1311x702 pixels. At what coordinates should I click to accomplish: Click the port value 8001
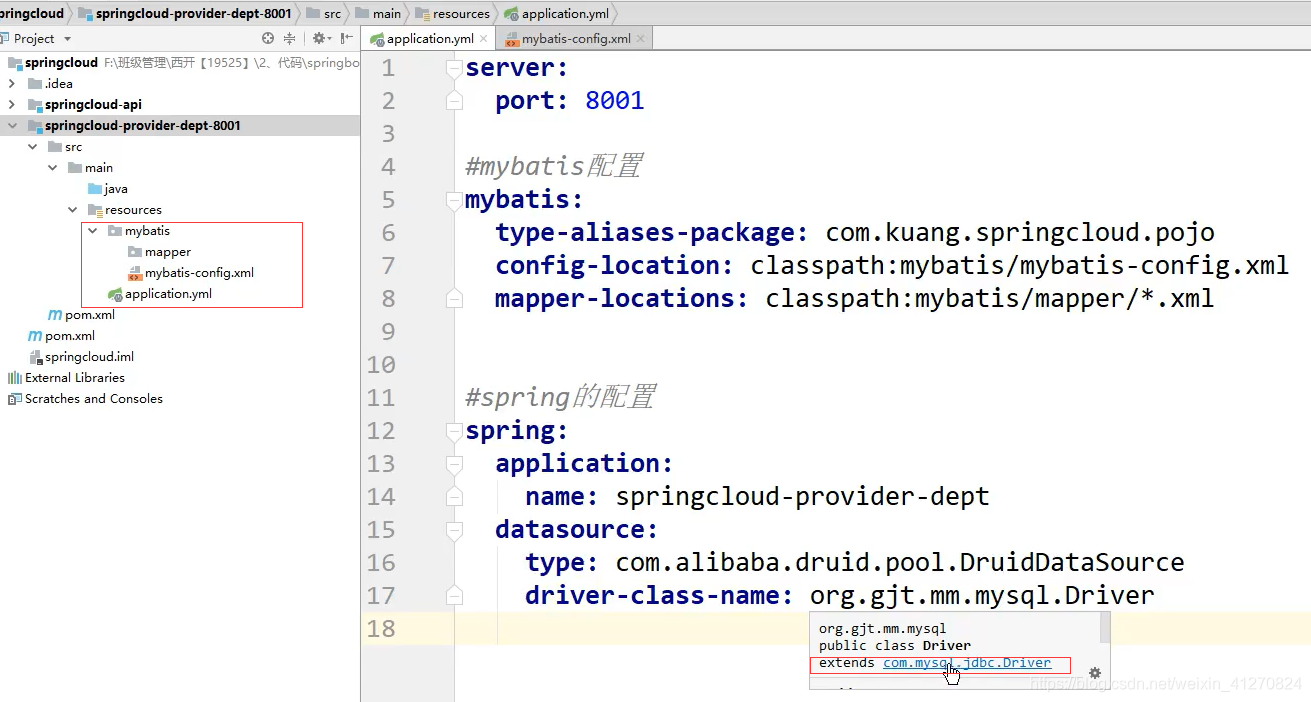pyautogui.click(x=615, y=101)
